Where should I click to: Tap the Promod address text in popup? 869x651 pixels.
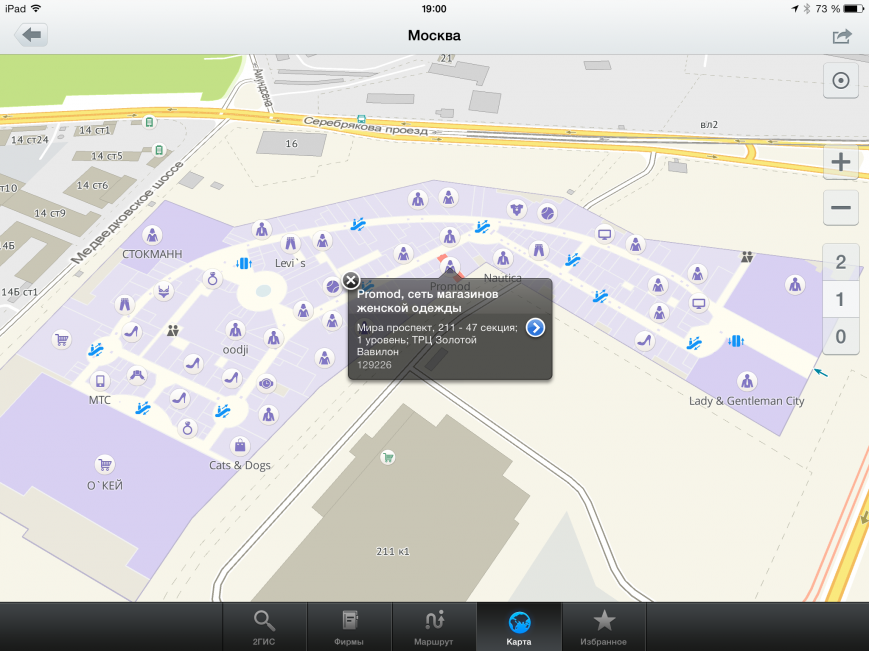(437, 340)
